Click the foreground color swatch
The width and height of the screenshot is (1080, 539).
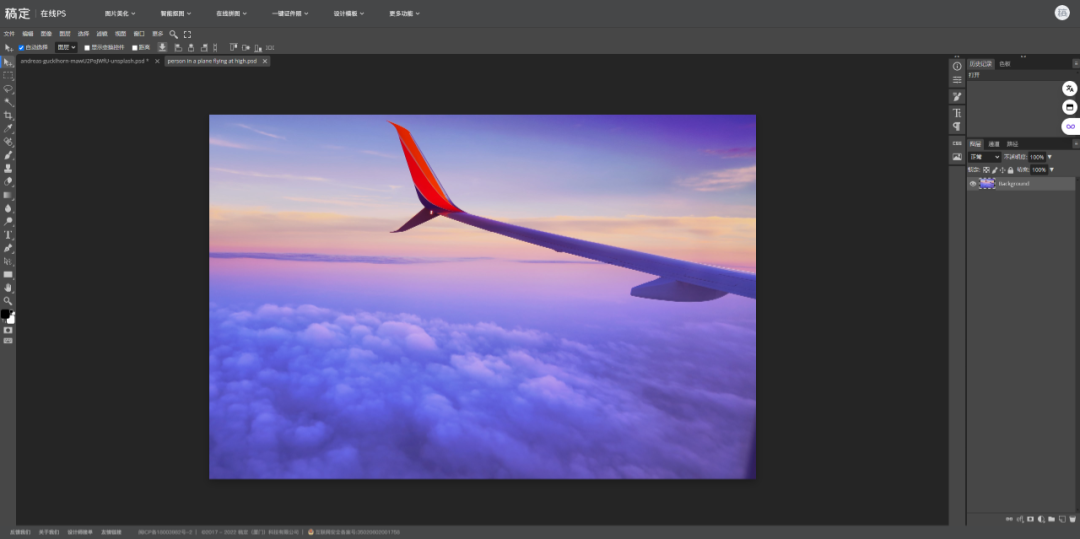pyautogui.click(x=5, y=314)
